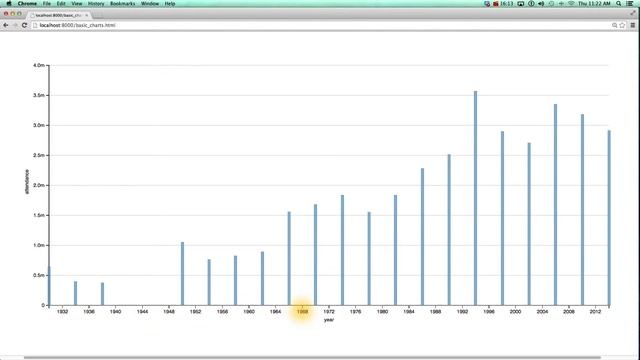This screenshot has height=360, width=640.
Task: Open the Help menu
Action: click(170, 3)
